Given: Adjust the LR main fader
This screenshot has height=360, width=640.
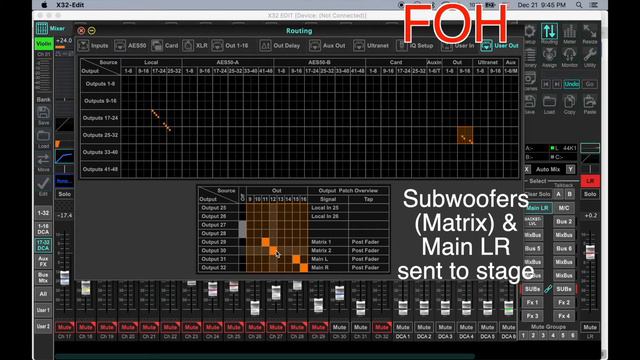Looking at the screenshot, I should tap(590, 252).
